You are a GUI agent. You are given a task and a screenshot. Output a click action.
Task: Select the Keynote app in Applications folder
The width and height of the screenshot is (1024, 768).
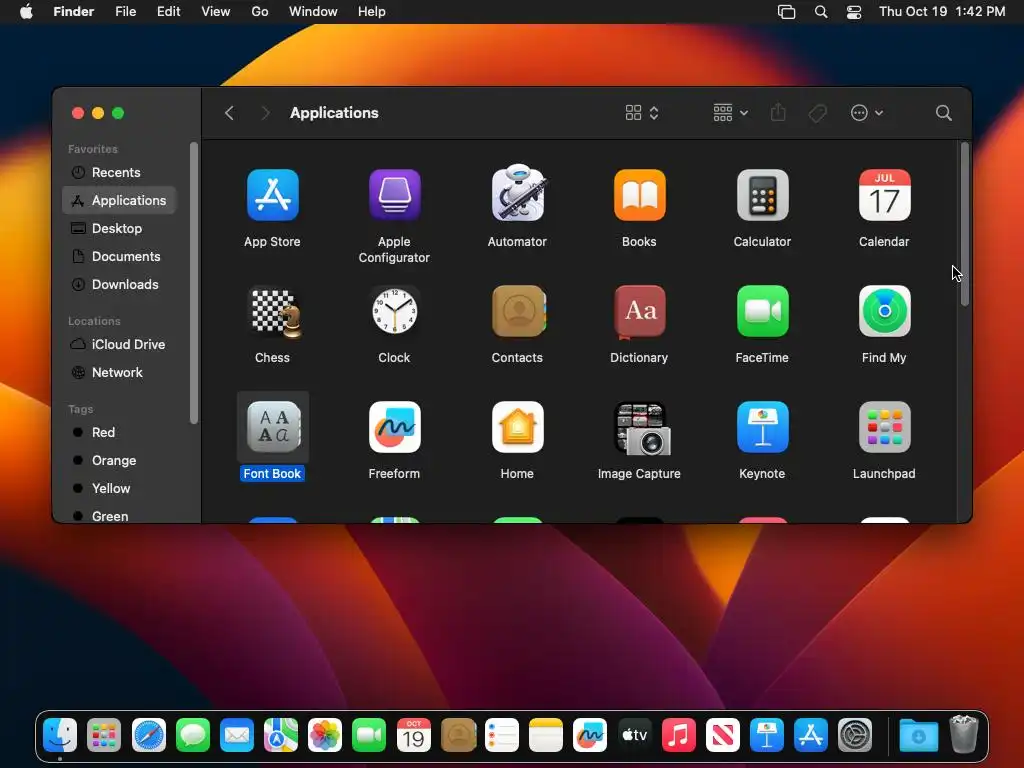pyautogui.click(x=762, y=427)
